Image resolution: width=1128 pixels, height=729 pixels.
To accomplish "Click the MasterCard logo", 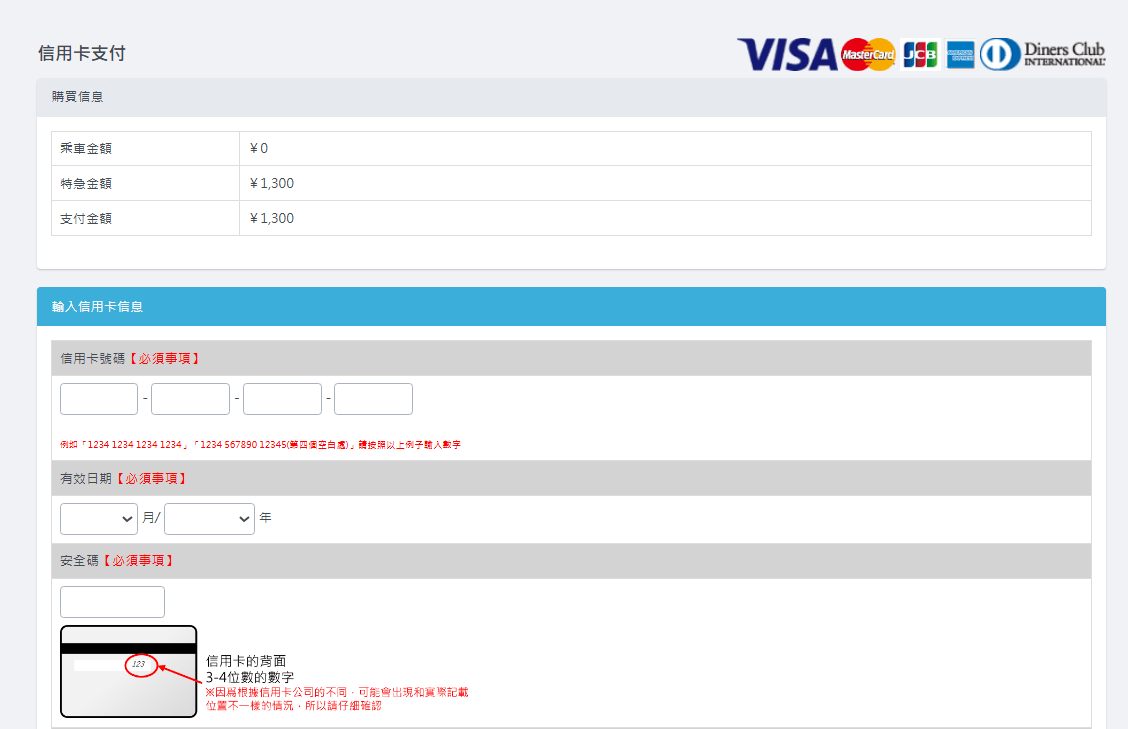I will (x=868, y=54).
